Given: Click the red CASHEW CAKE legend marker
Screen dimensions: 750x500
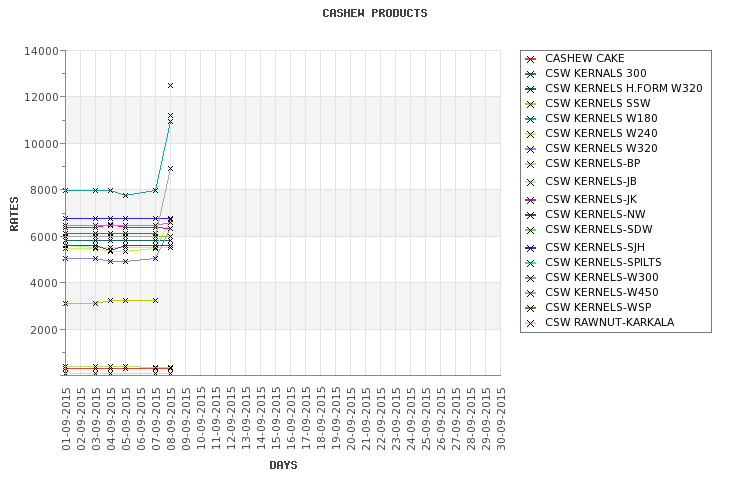Looking at the screenshot, I should (530, 59).
